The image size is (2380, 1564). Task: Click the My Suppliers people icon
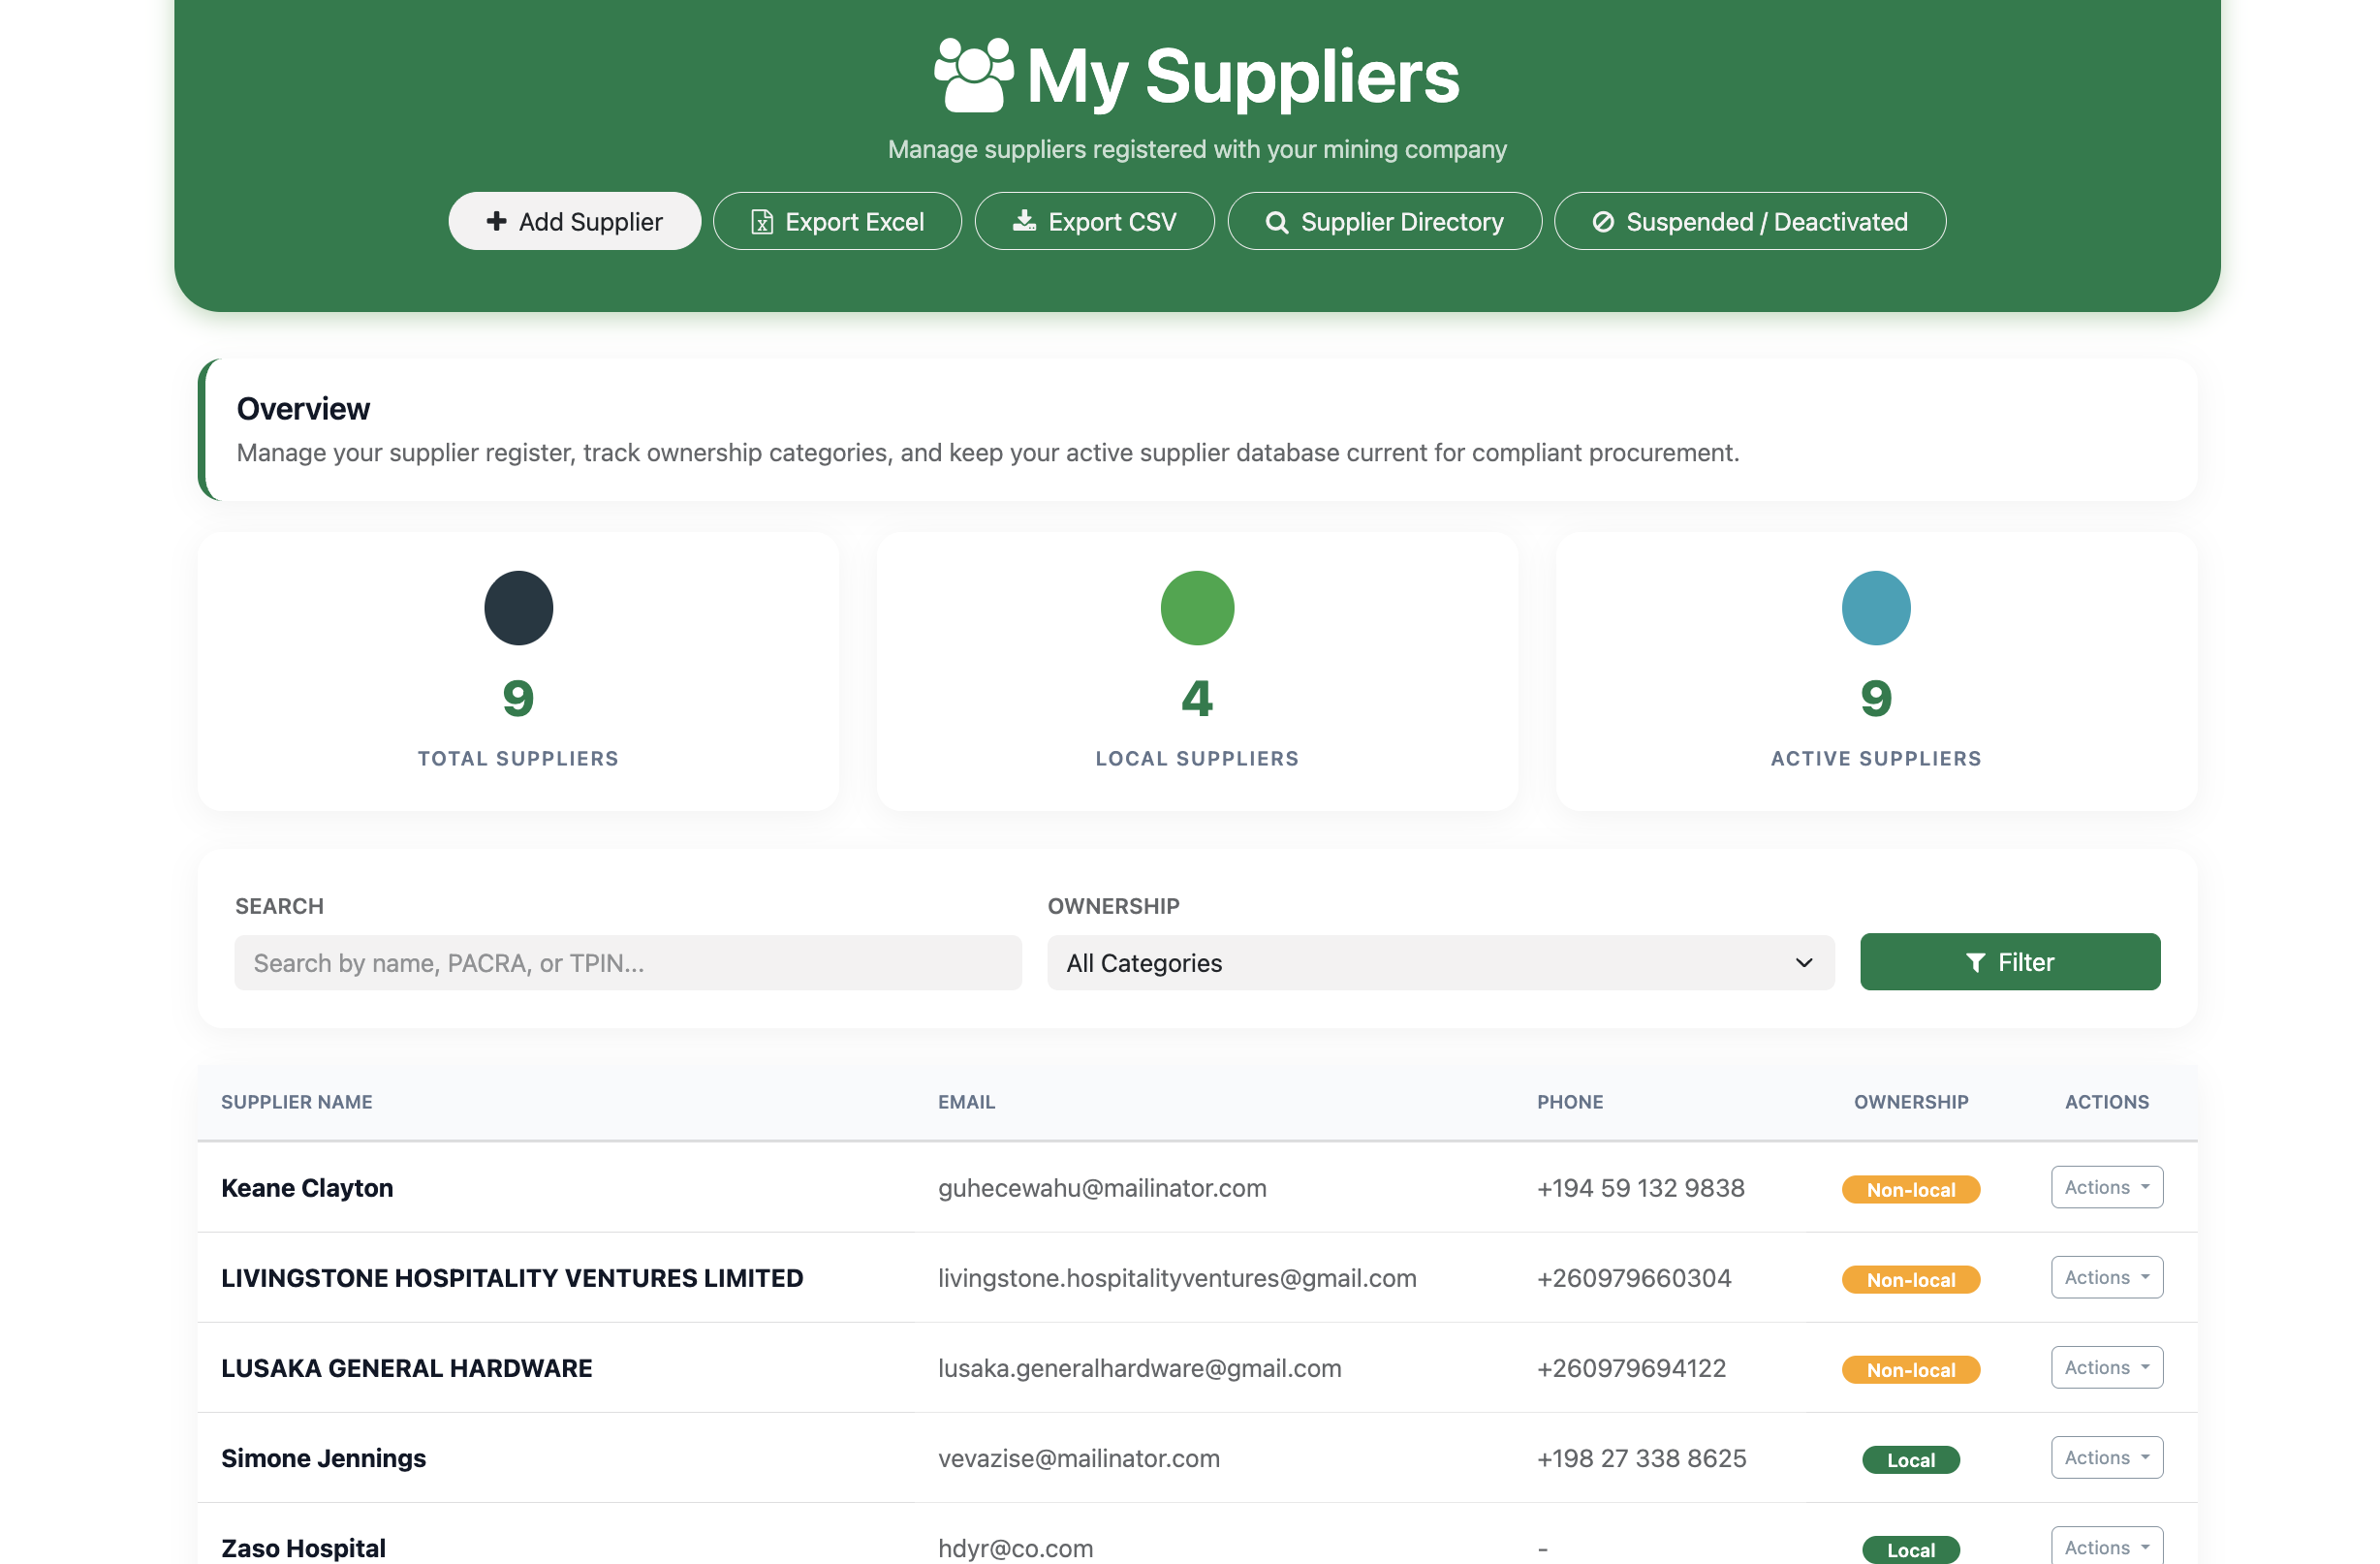coord(973,75)
